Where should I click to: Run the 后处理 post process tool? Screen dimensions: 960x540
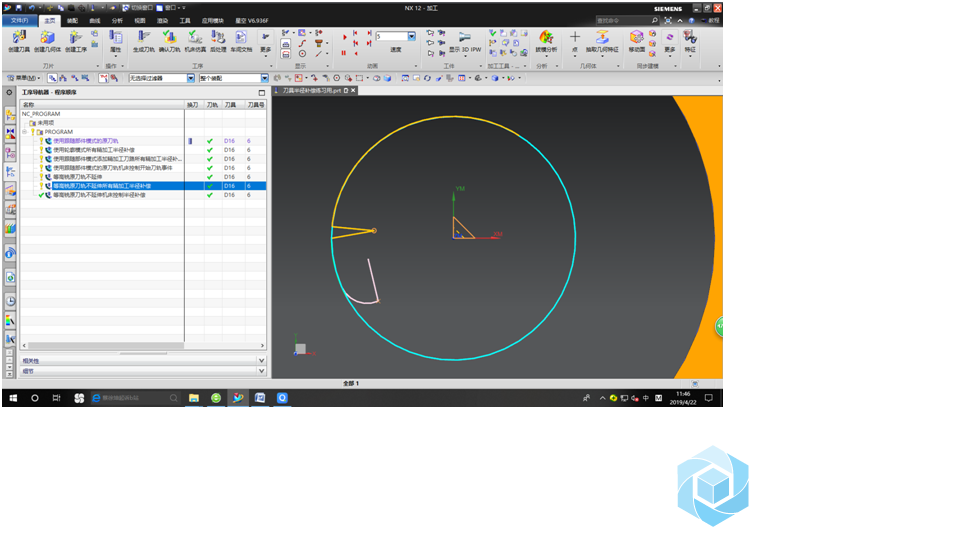(x=218, y=38)
